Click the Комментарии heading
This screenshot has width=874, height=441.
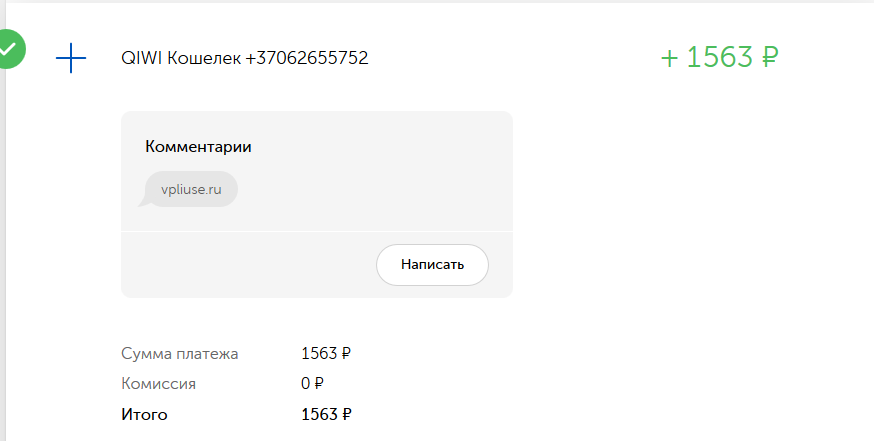coord(198,147)
